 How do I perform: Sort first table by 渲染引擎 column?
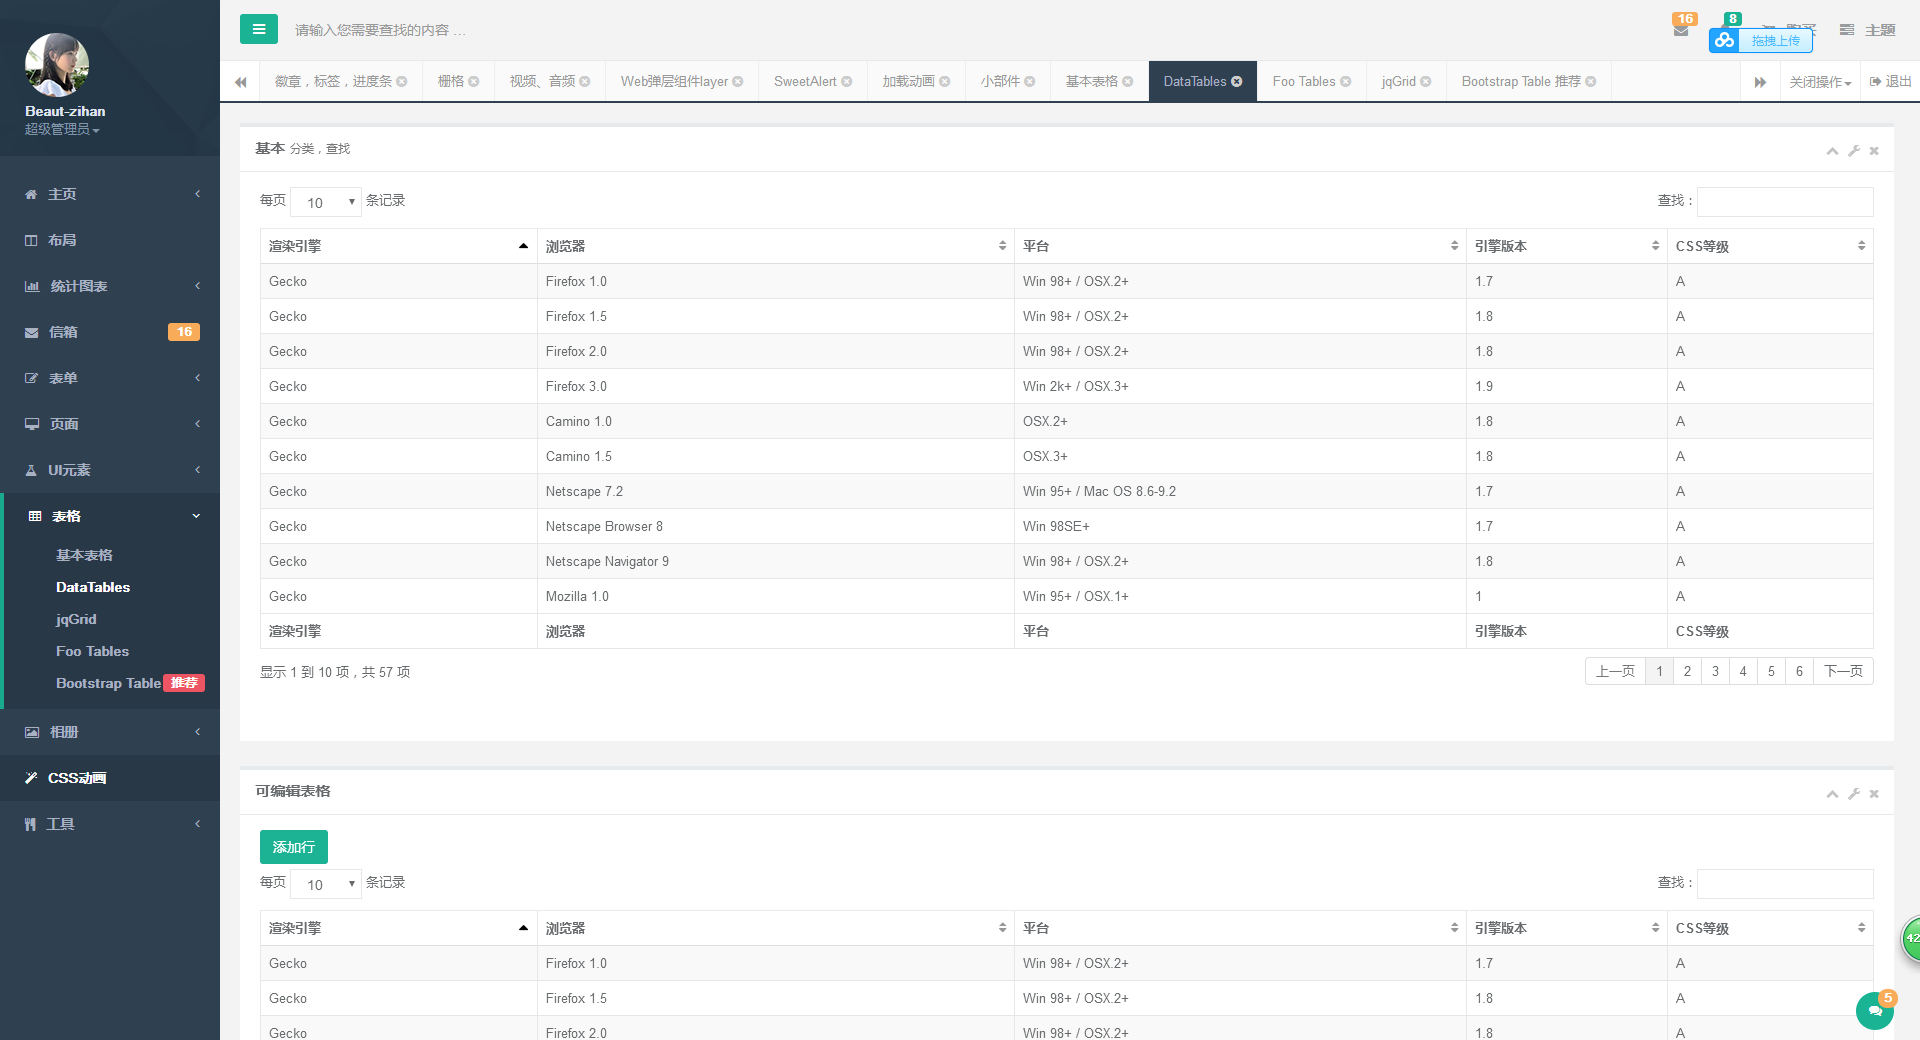coord(398,246)
